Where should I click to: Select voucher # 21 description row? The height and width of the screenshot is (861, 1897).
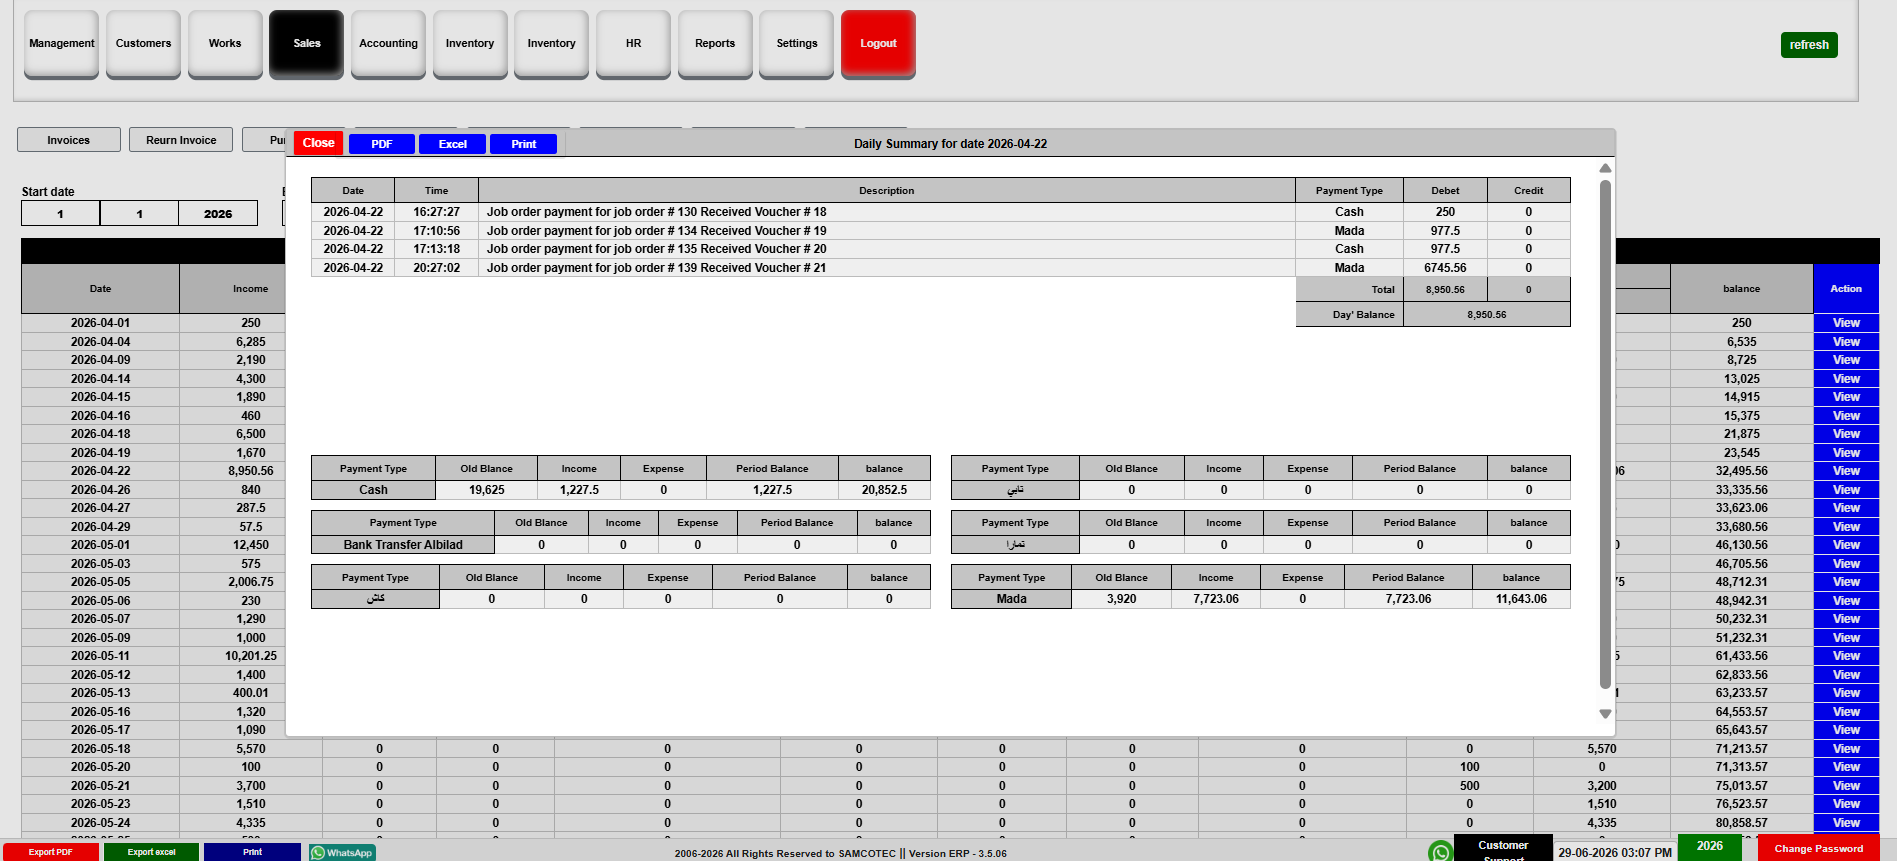pos(886,268)
